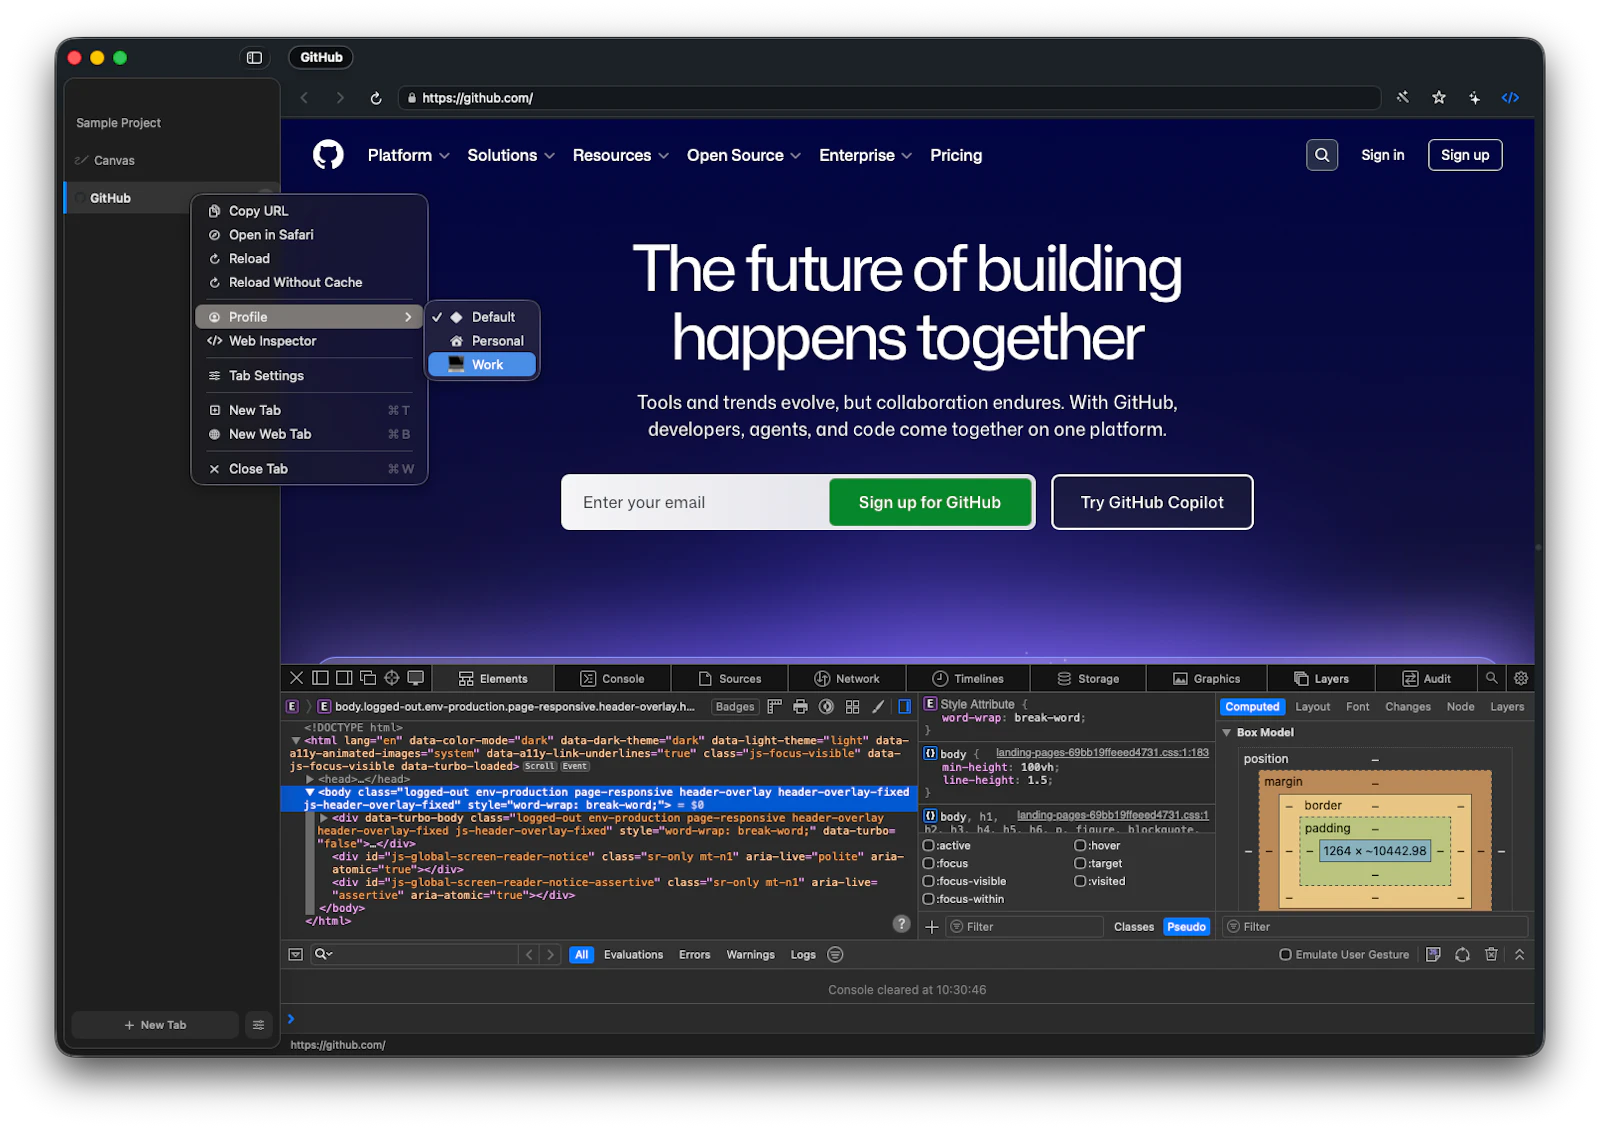
Task: Bookmark the page with the star icon
Action: (x=1438, y=97)
